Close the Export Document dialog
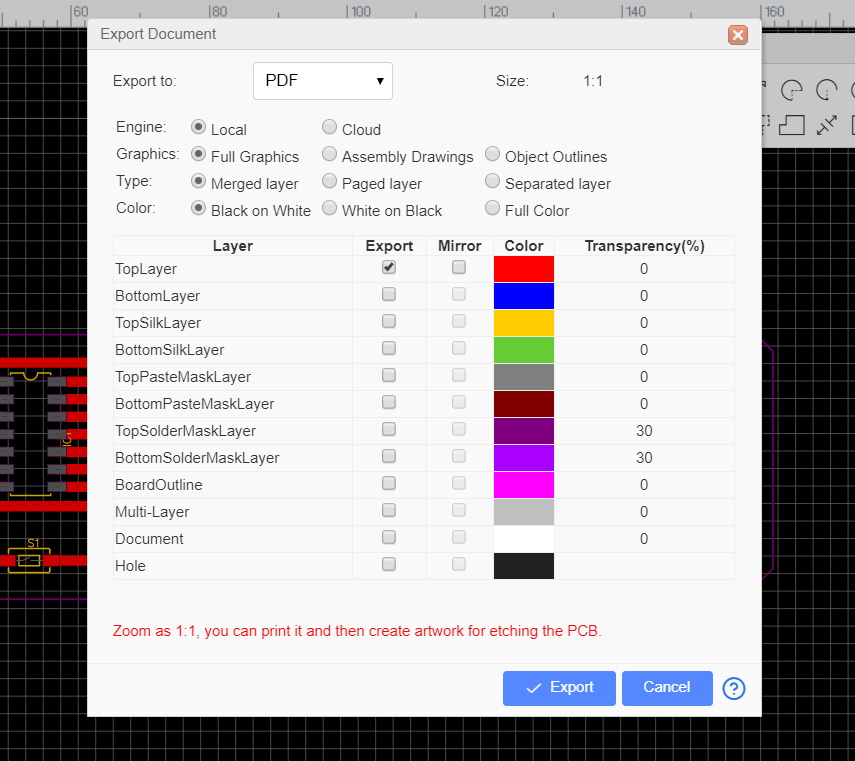The height and width of the screenshot is (761, 855). pos(737,35)
